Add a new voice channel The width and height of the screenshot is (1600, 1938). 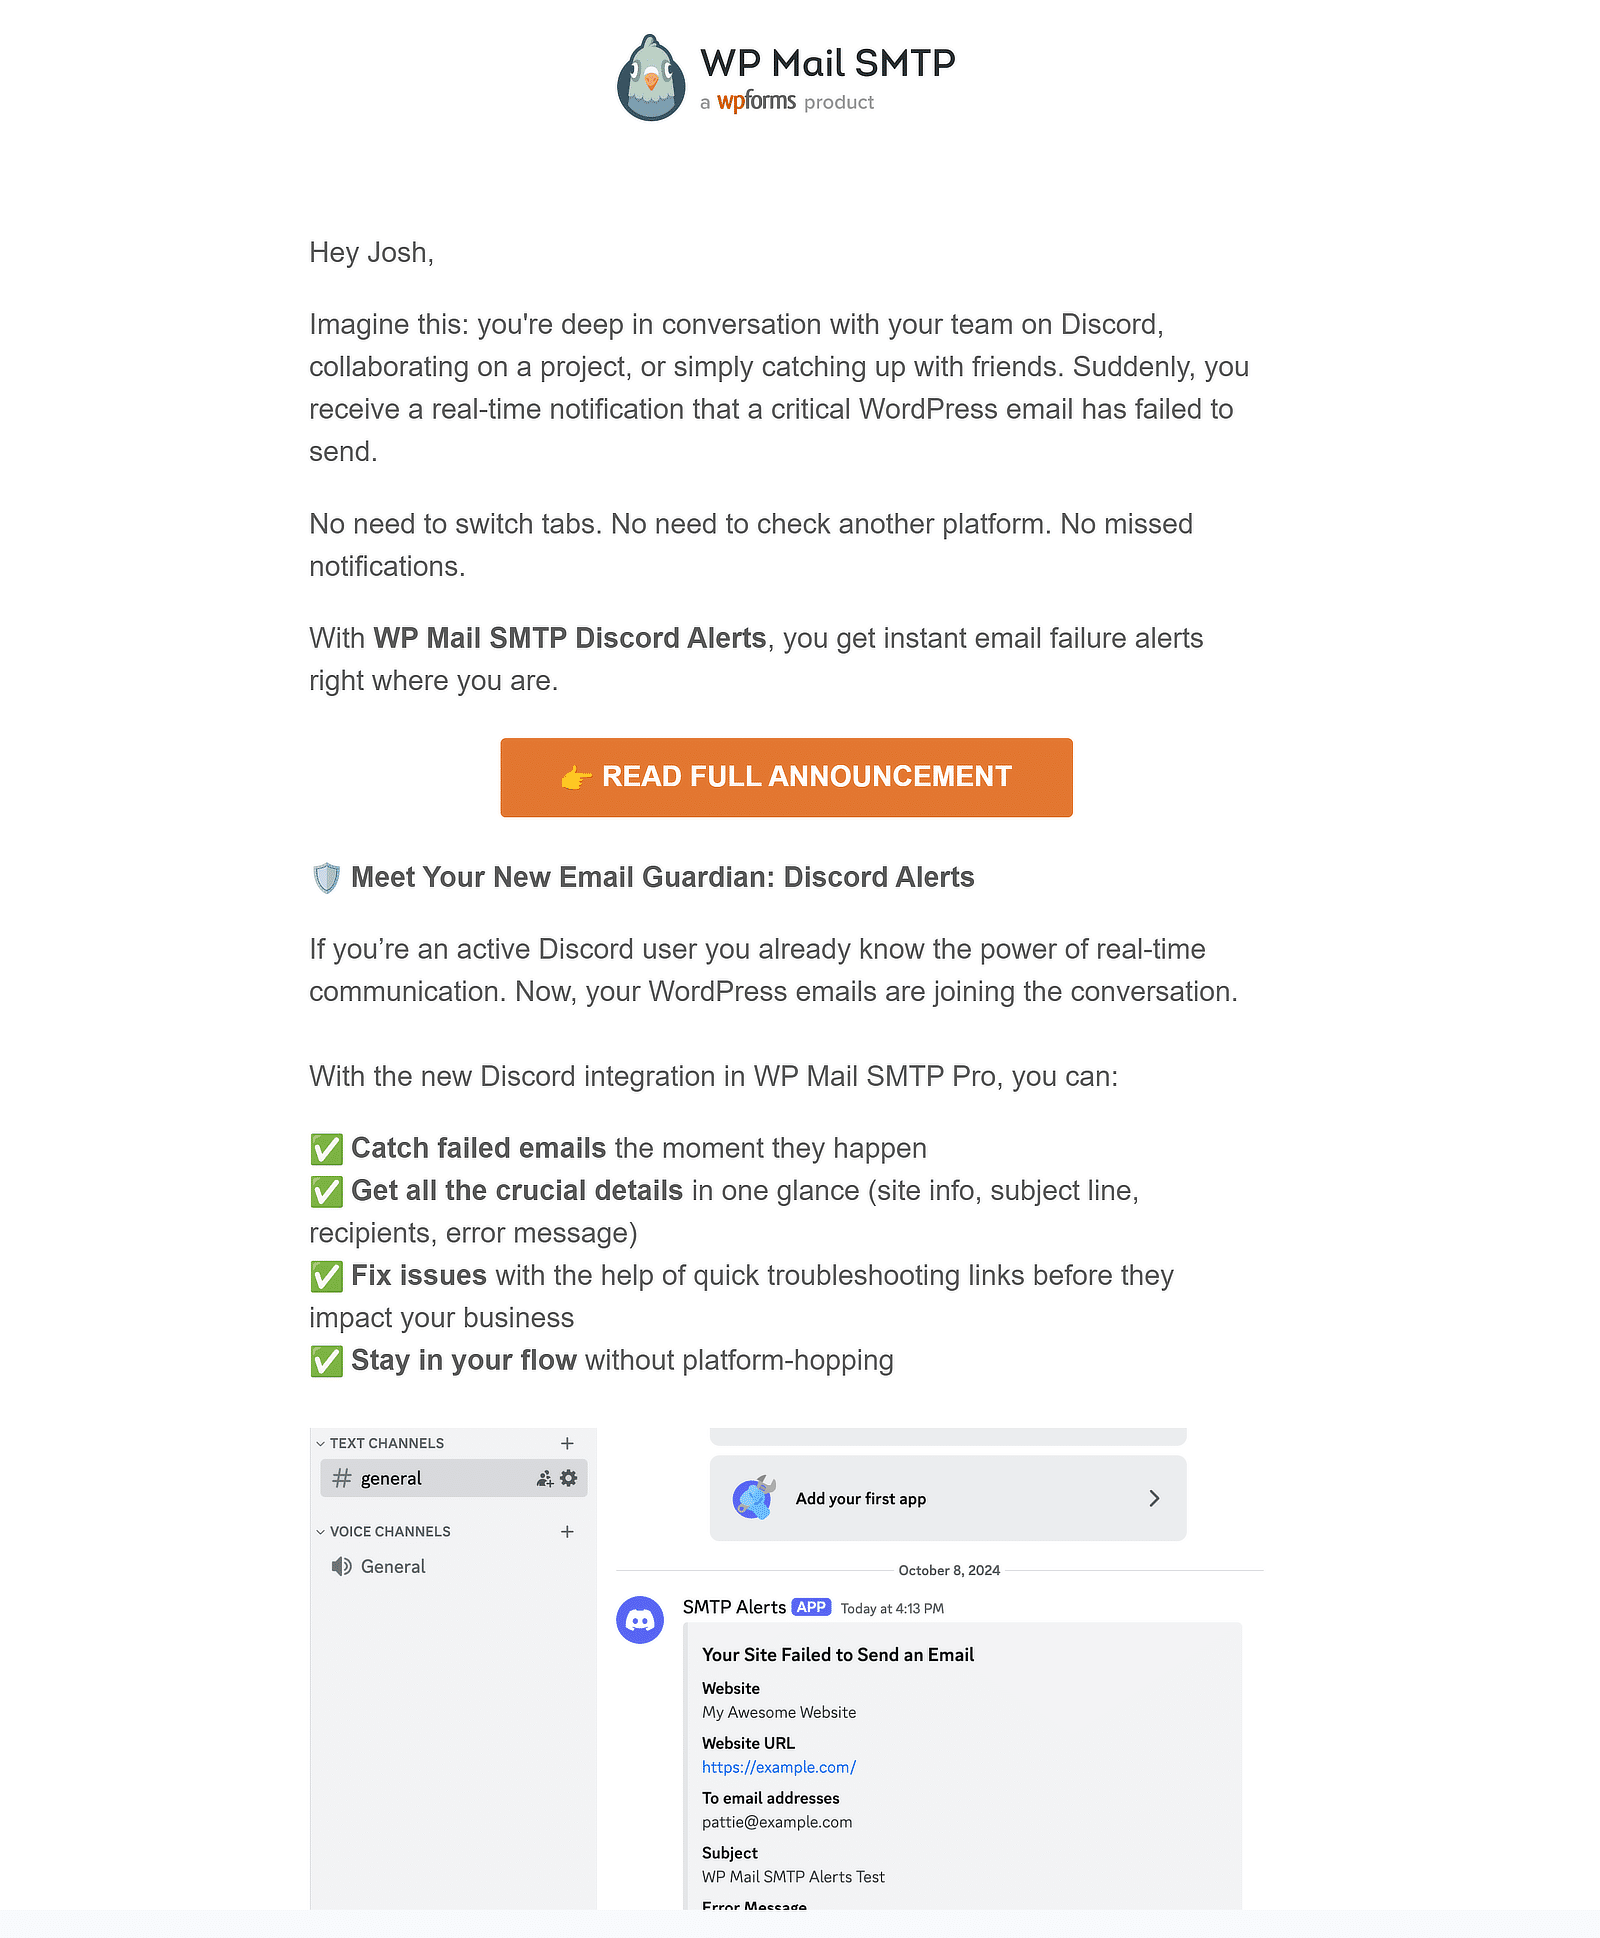567,1531
